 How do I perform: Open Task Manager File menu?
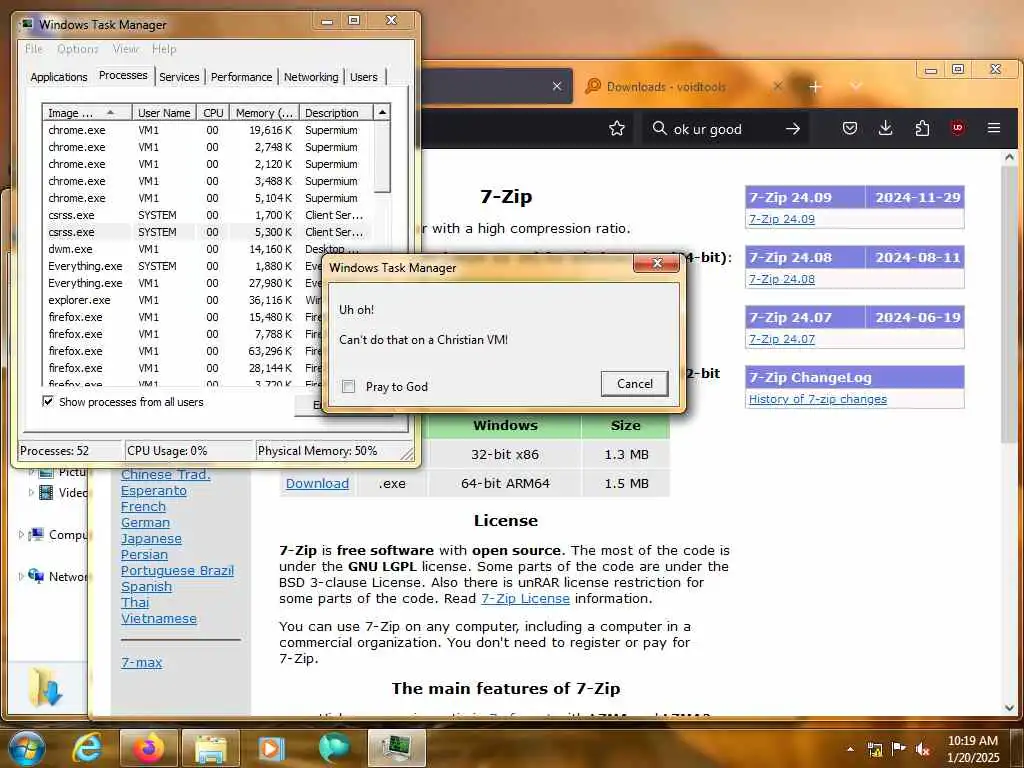(x=34, y=49)
